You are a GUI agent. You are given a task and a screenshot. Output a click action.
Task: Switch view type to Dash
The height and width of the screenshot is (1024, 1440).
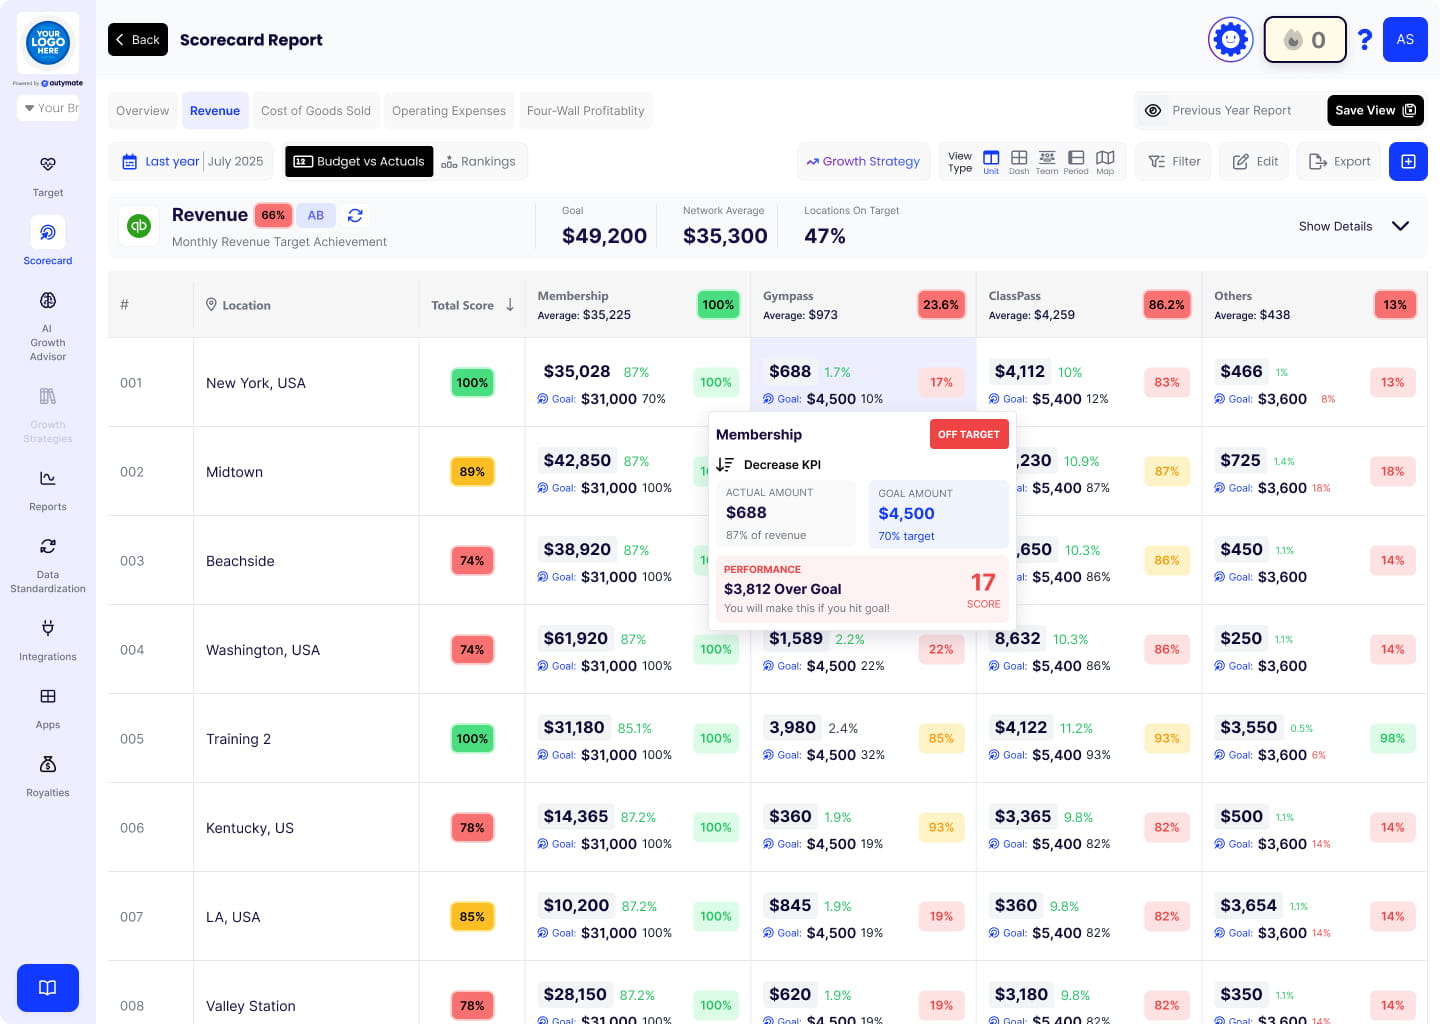coord(1019,161)
